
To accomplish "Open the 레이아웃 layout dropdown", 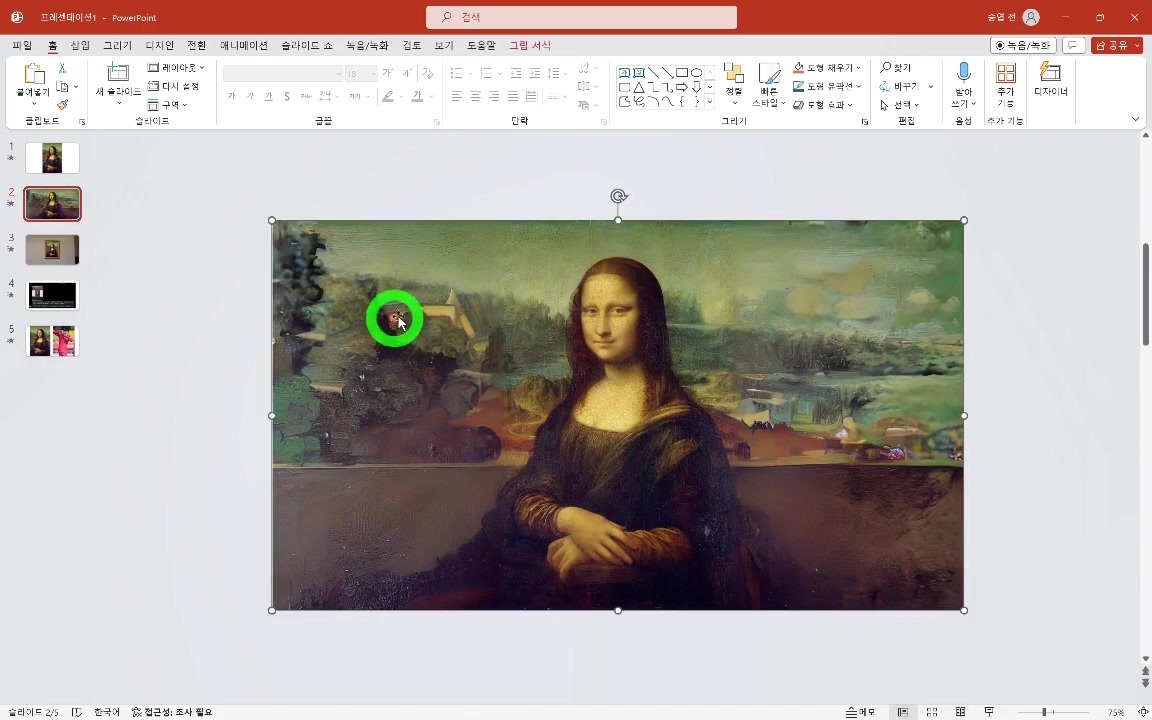I will point(176,68).
